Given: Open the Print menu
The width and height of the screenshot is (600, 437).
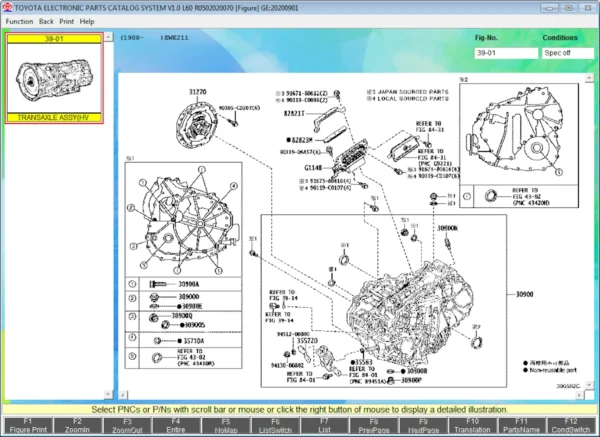Looking at the screenshot, I should coord(67,21).
